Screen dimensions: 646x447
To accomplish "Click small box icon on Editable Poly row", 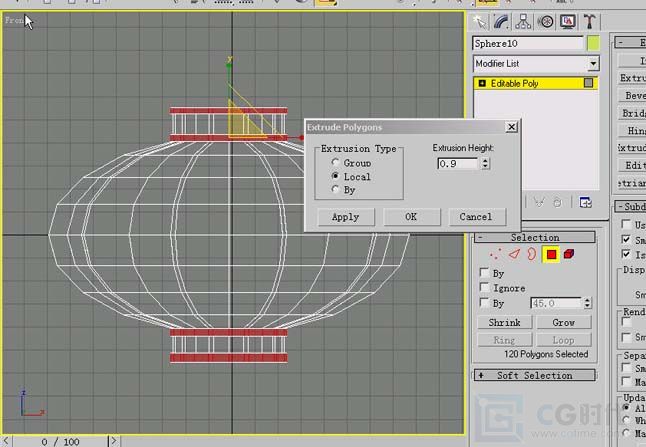I will (588, 83).
